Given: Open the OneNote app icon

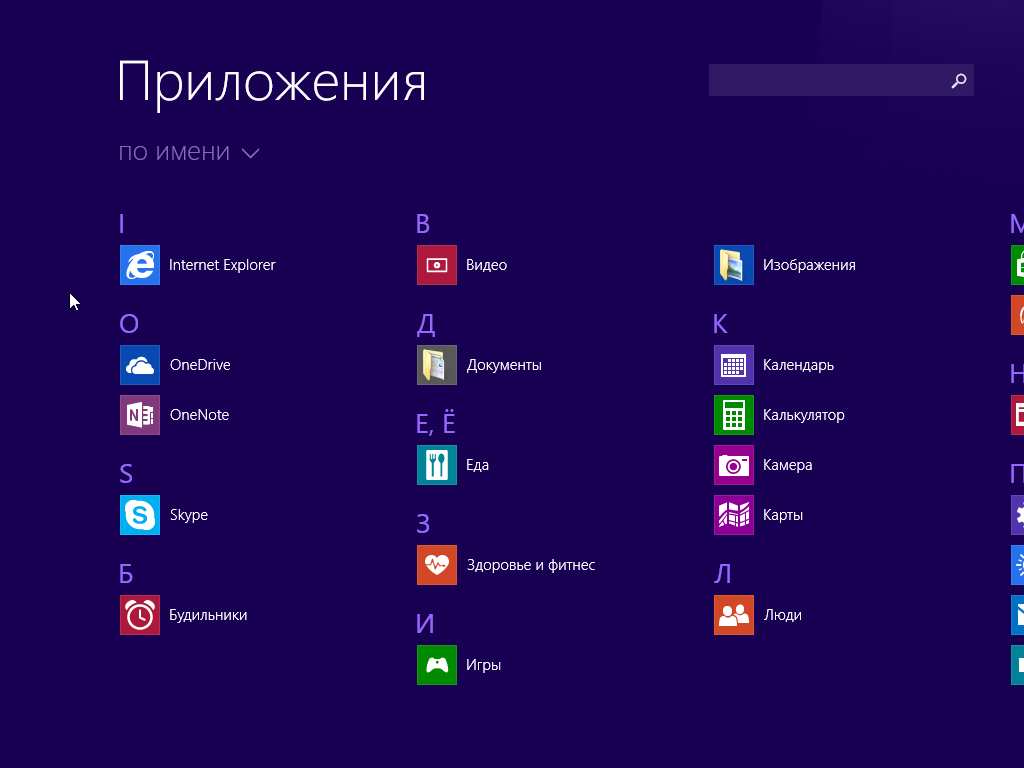Looking at the screenshot, I should (139, 415).
